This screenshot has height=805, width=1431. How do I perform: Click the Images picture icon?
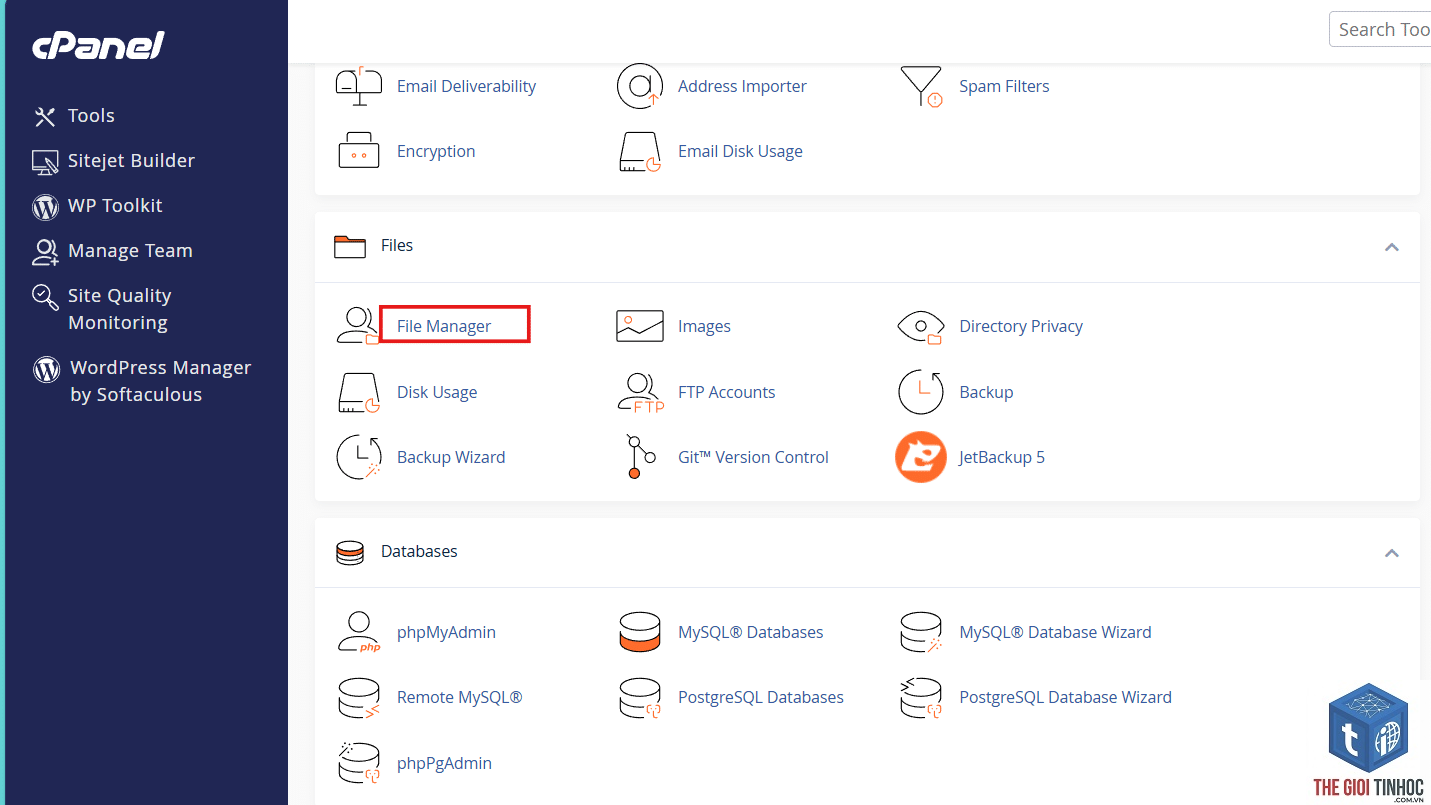tap(640, 326)
